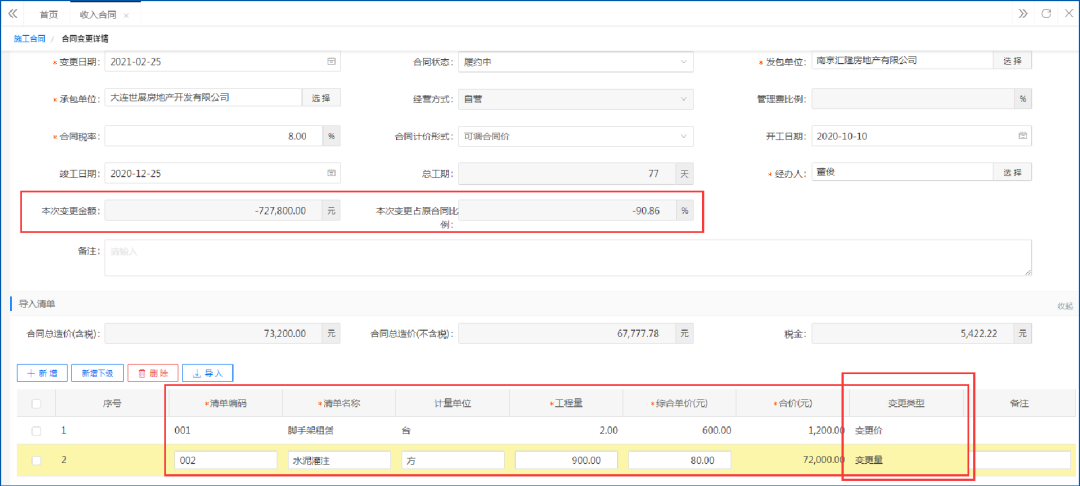Switch to the 首页 tab
Screen dimensions: 1080x486
49,14
